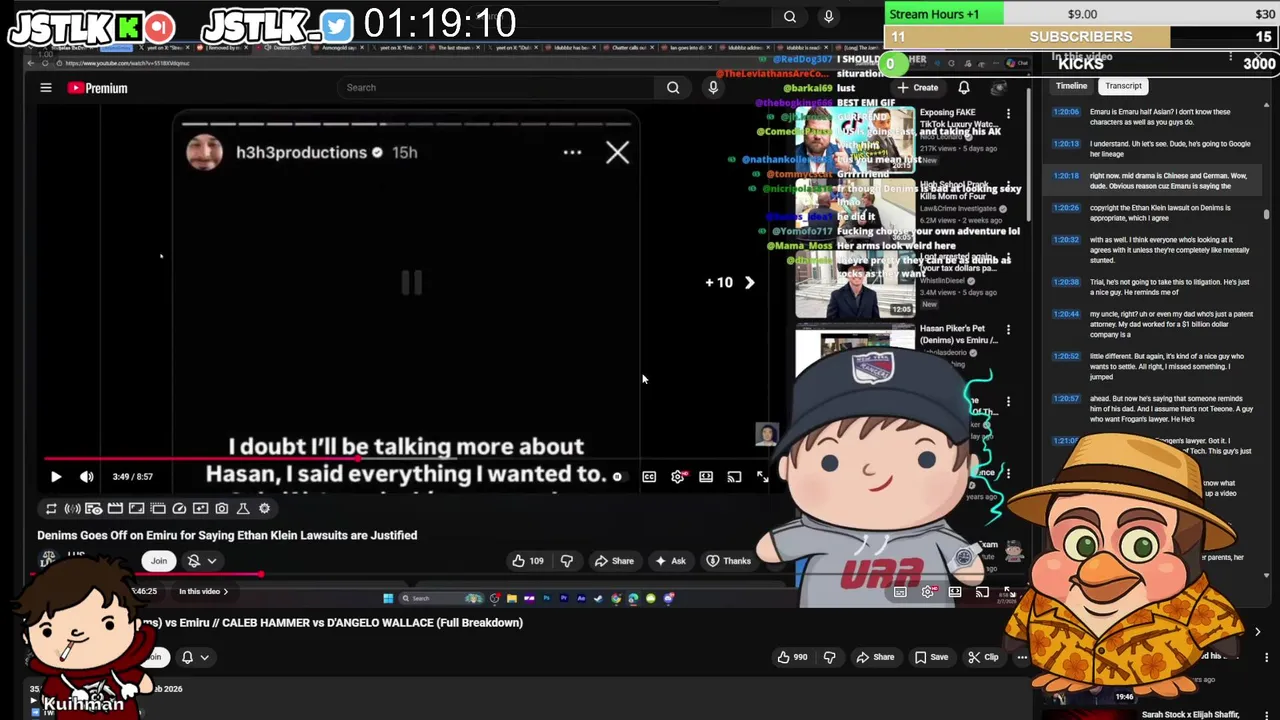The image size is (1280, 720).
Task: Like the lower video with 990 likes
Action: [799, 657]
